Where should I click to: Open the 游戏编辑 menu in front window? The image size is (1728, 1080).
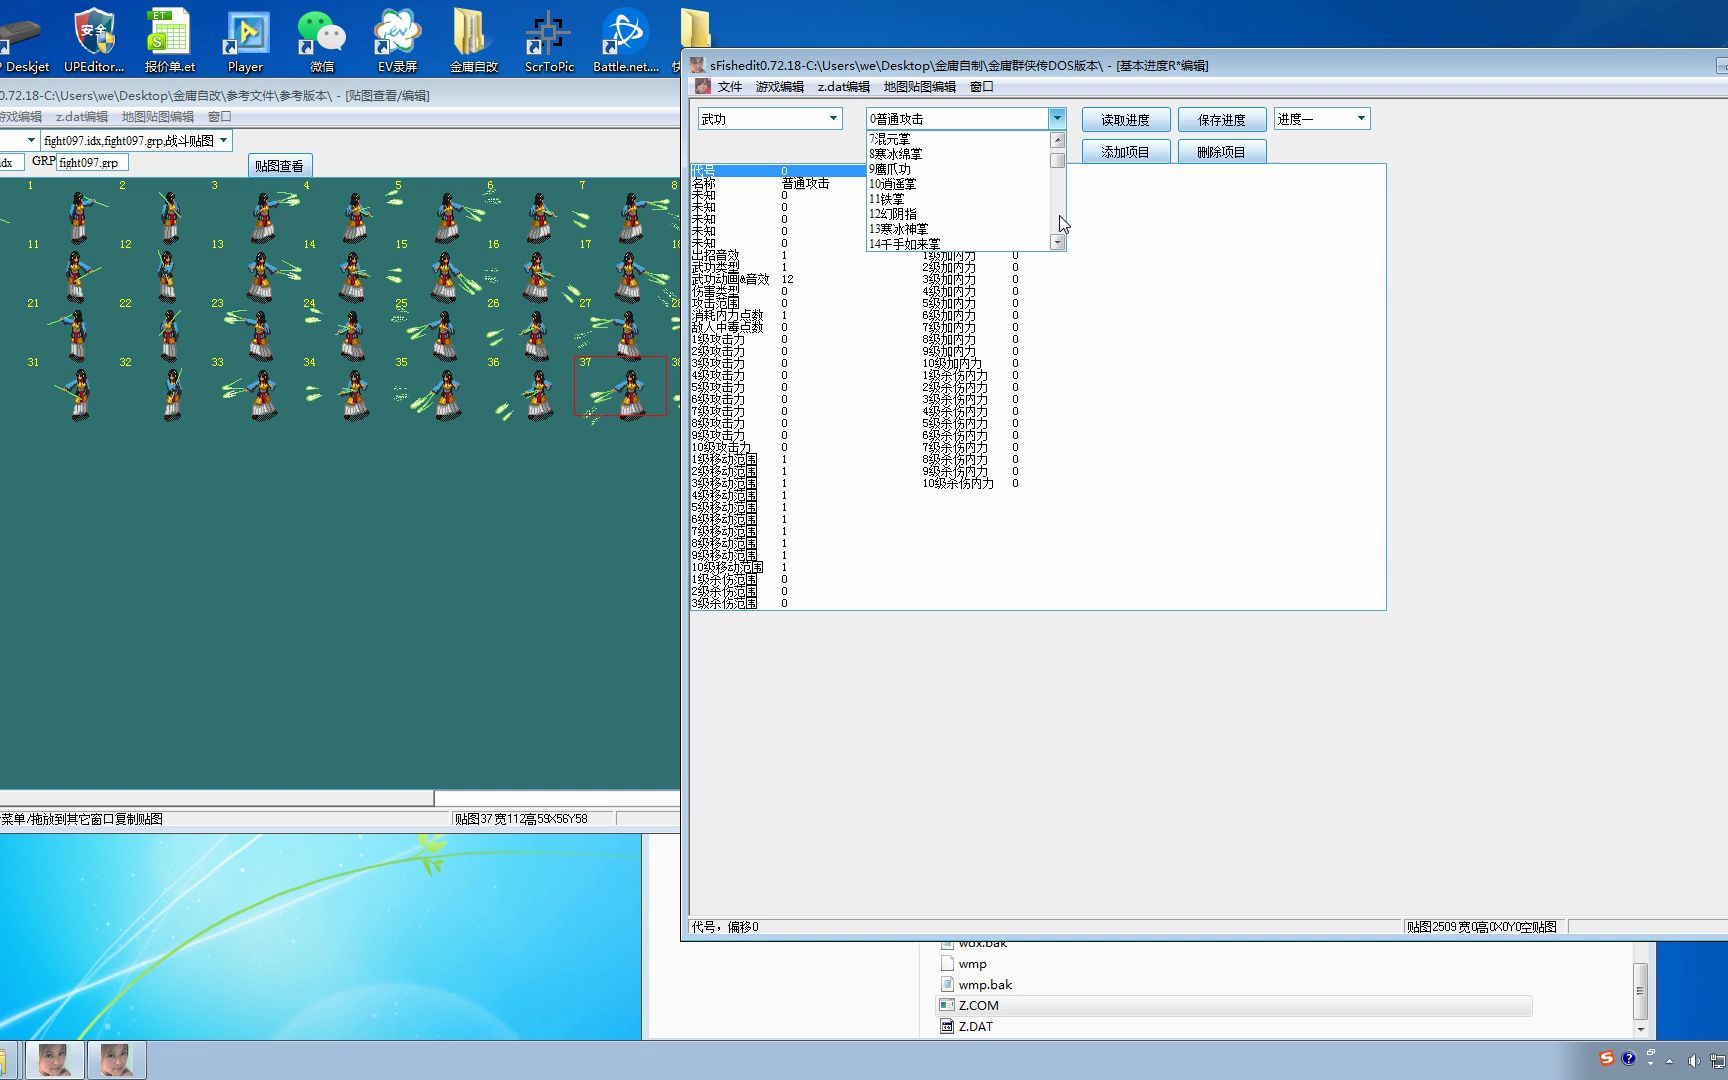pyautogui.click(x=780, y=87)
